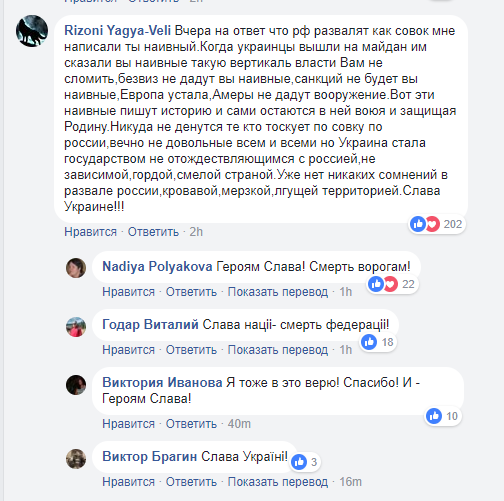This screenshot has height=501, width=504.
Task: Click the thumbs-up icon with 10 likes
Action: 434,416
